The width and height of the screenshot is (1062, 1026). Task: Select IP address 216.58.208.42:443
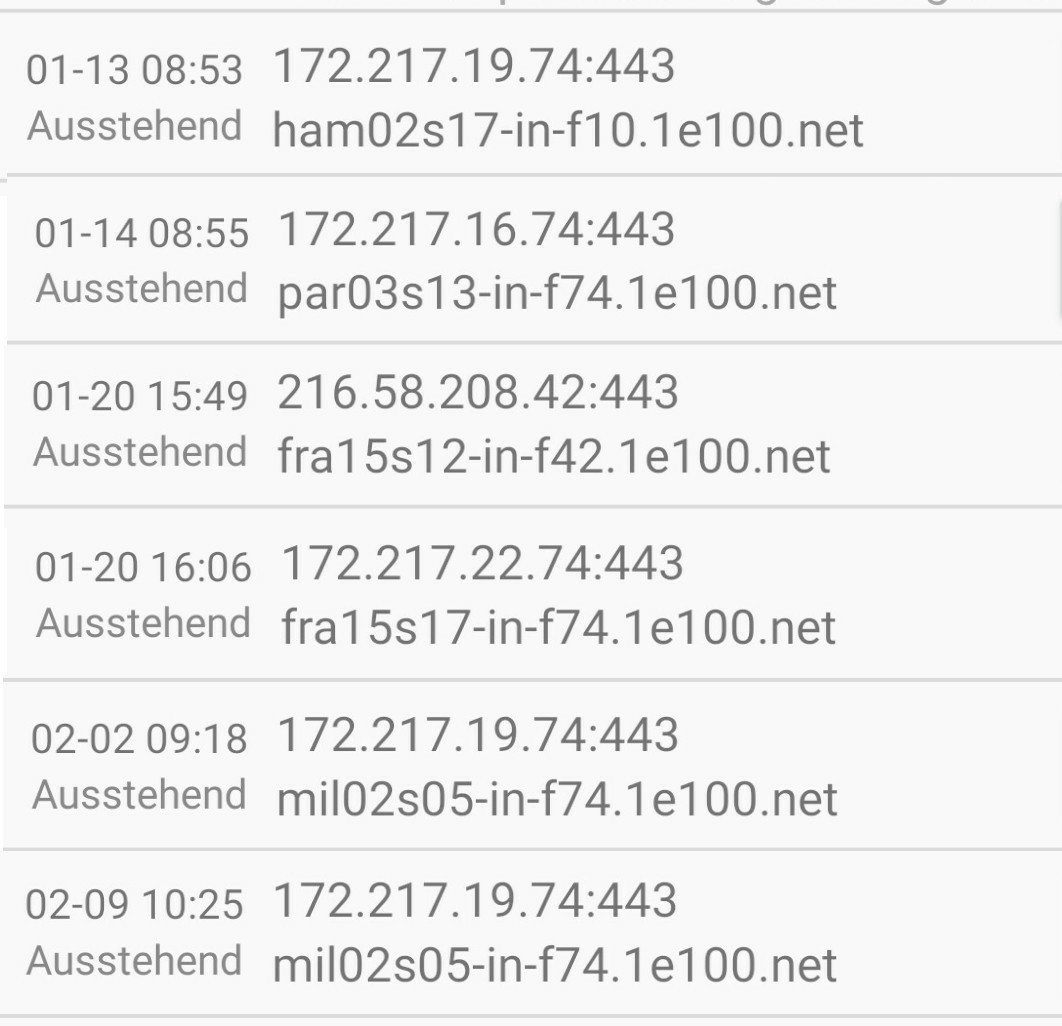(x=477, y=392)
